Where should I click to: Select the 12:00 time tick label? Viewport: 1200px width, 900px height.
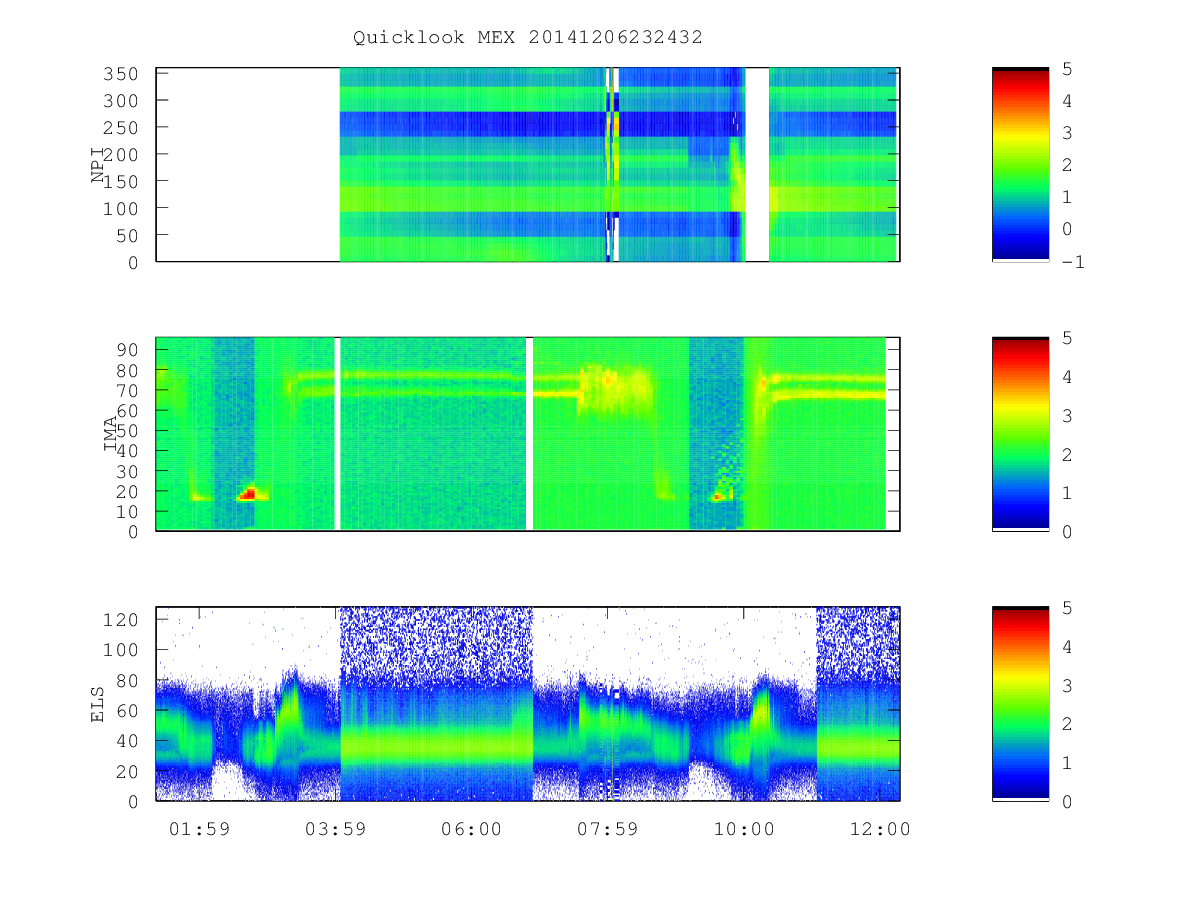click(x=881, y=829)
